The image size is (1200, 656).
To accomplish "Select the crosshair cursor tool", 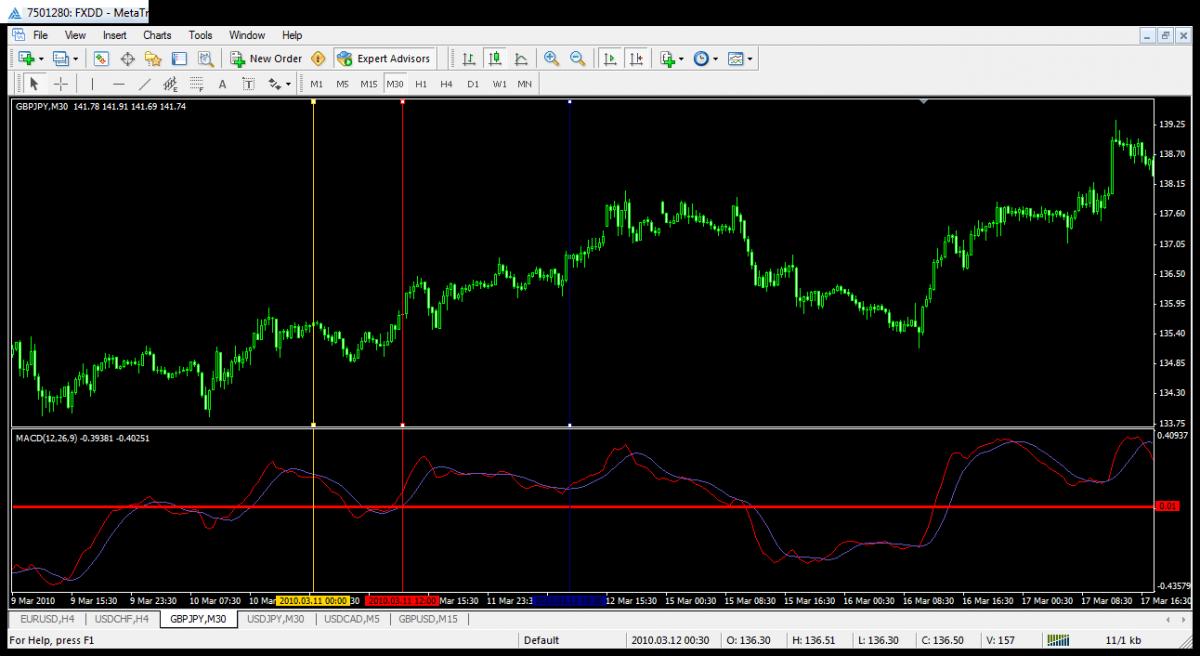I will [60, 84].
